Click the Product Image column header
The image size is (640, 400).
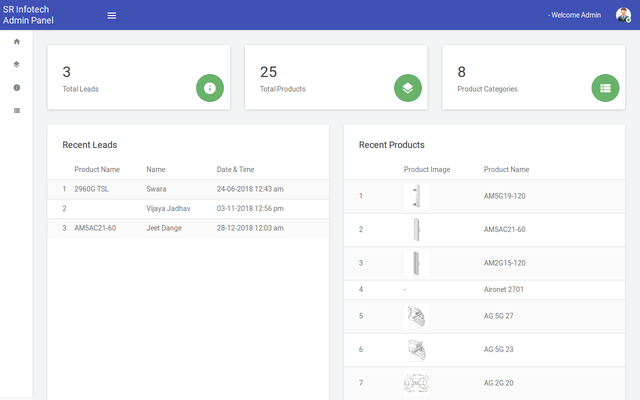[x=427, y=169]
